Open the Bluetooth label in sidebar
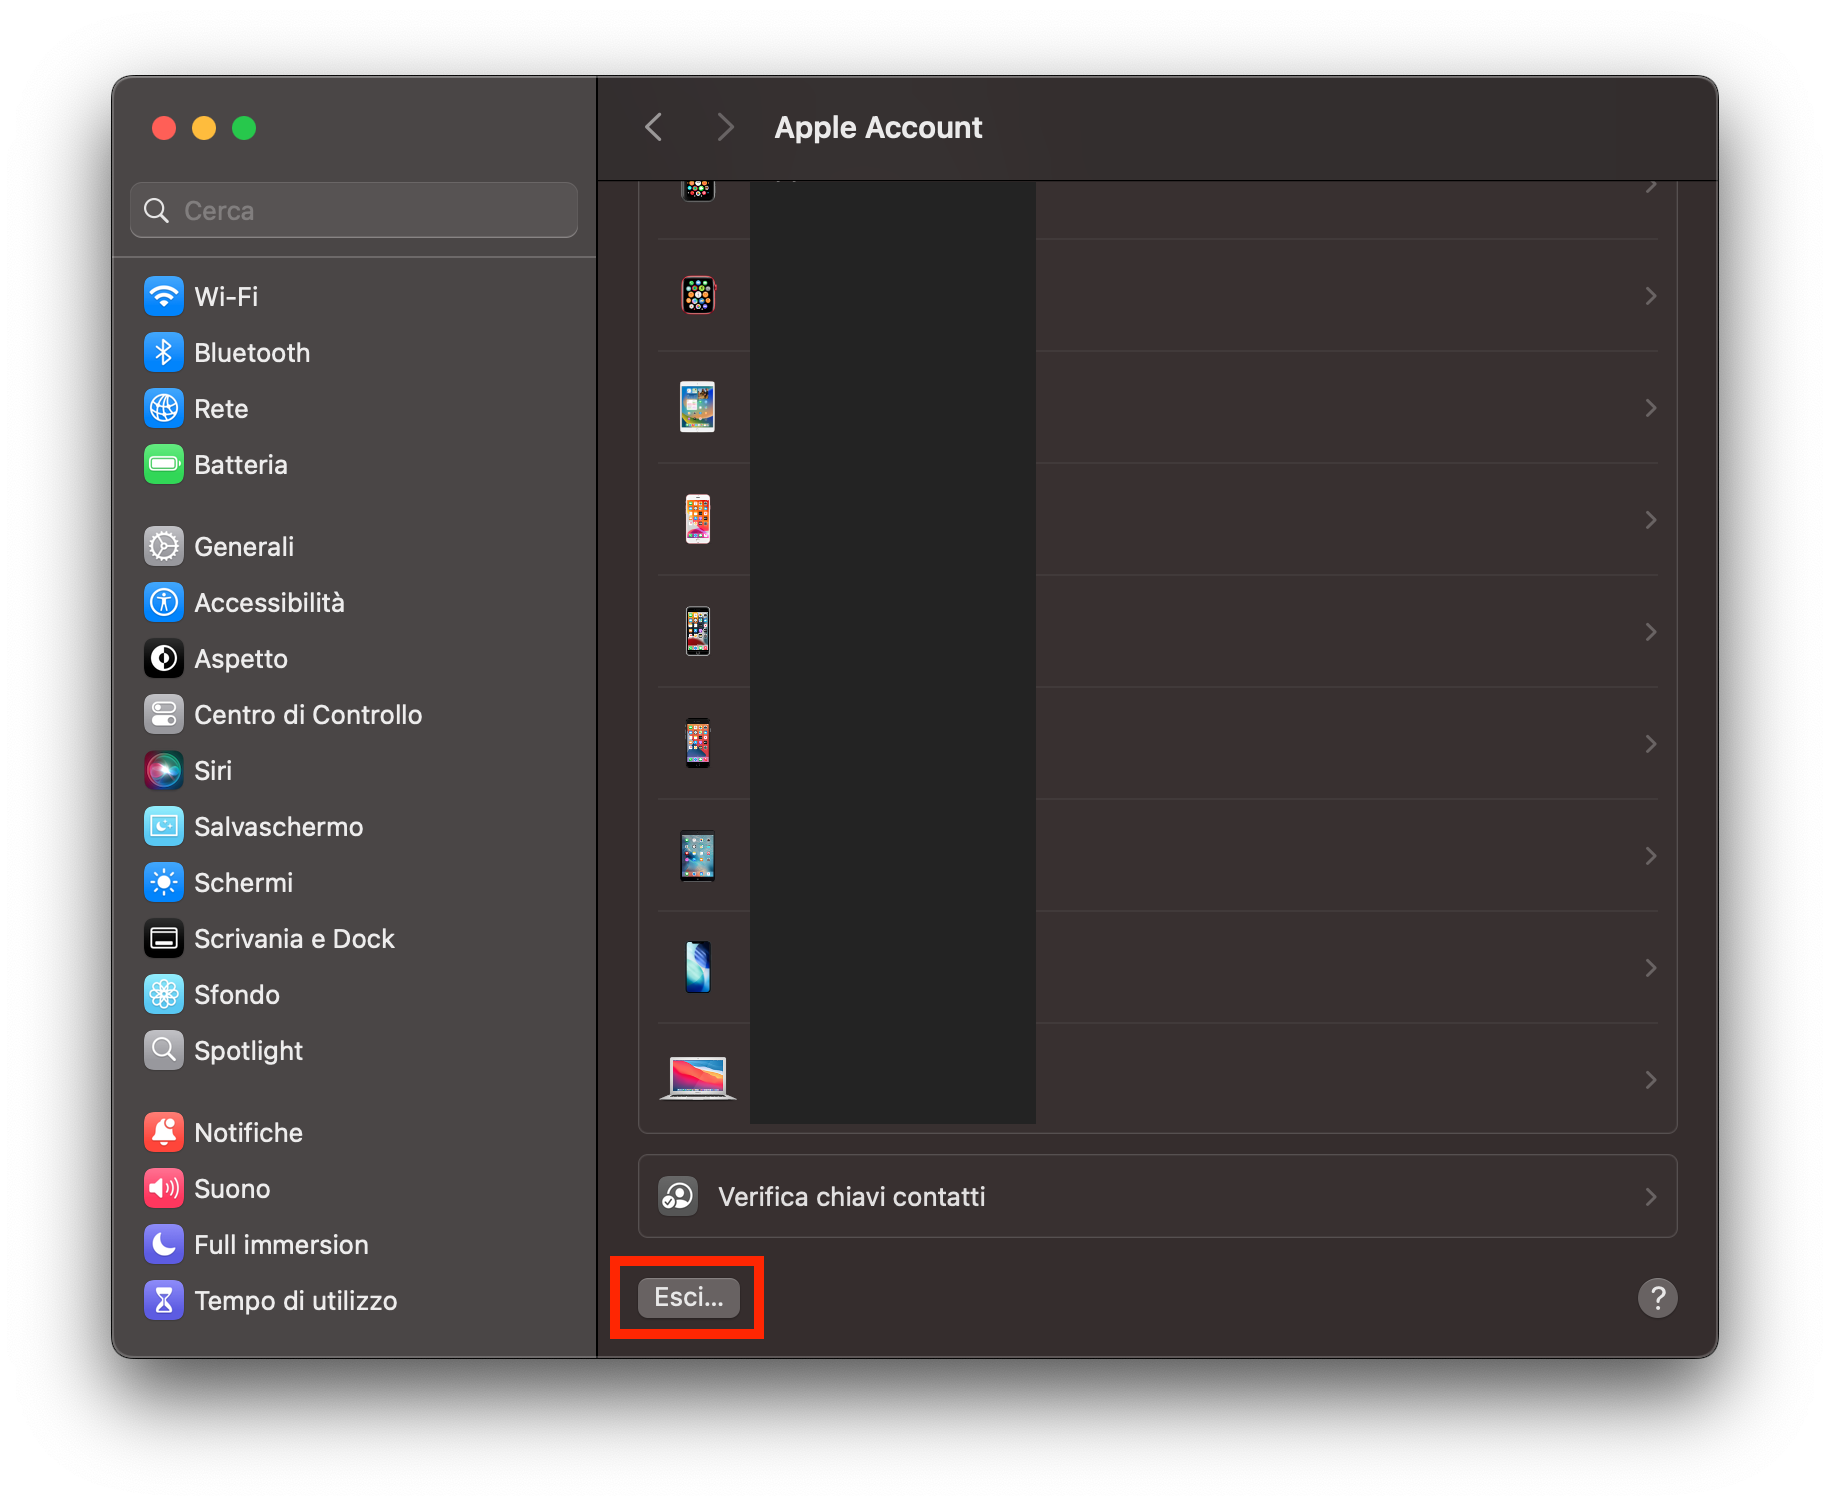Viewport: 1830px width, 1506px height. pos(252,353)
